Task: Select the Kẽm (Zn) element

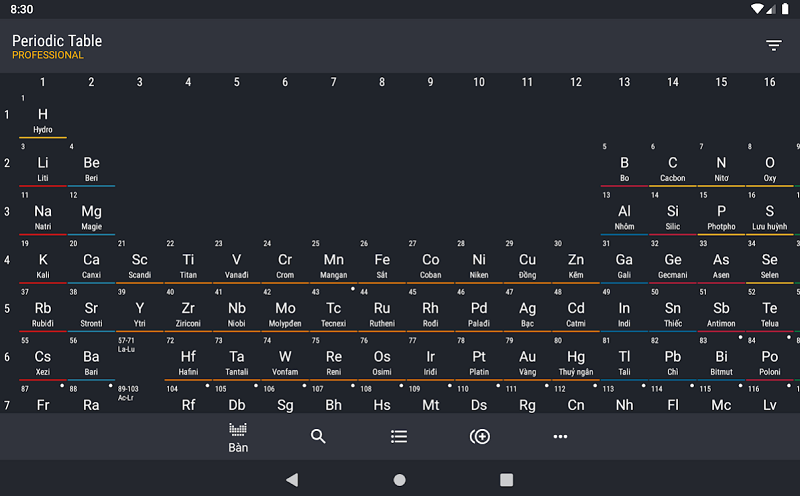Action: click(x=576, y=261)
